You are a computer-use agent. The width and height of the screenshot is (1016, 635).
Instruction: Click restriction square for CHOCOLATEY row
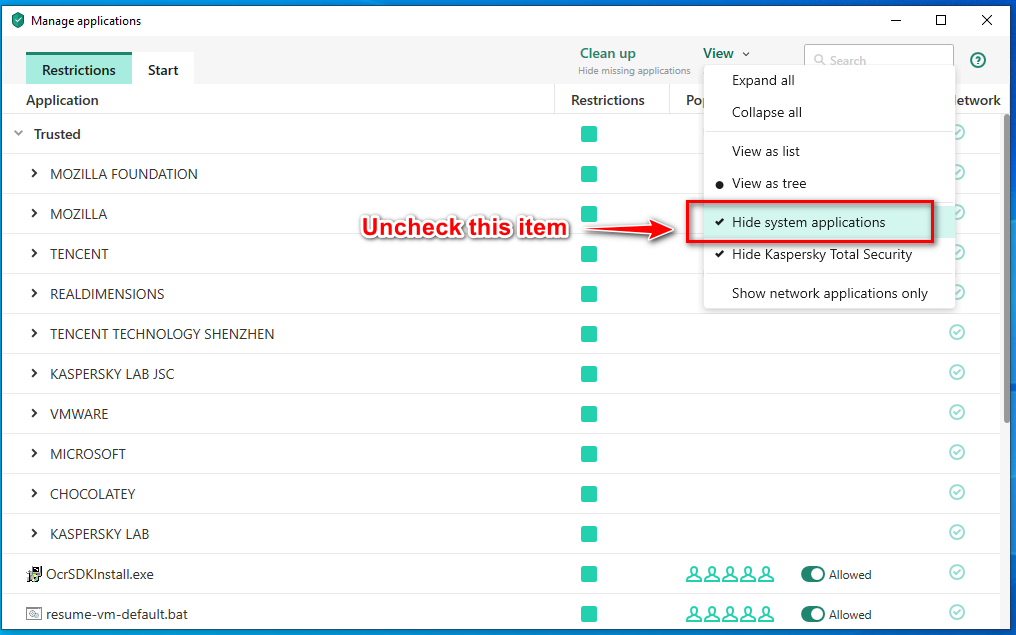point(588,494)
